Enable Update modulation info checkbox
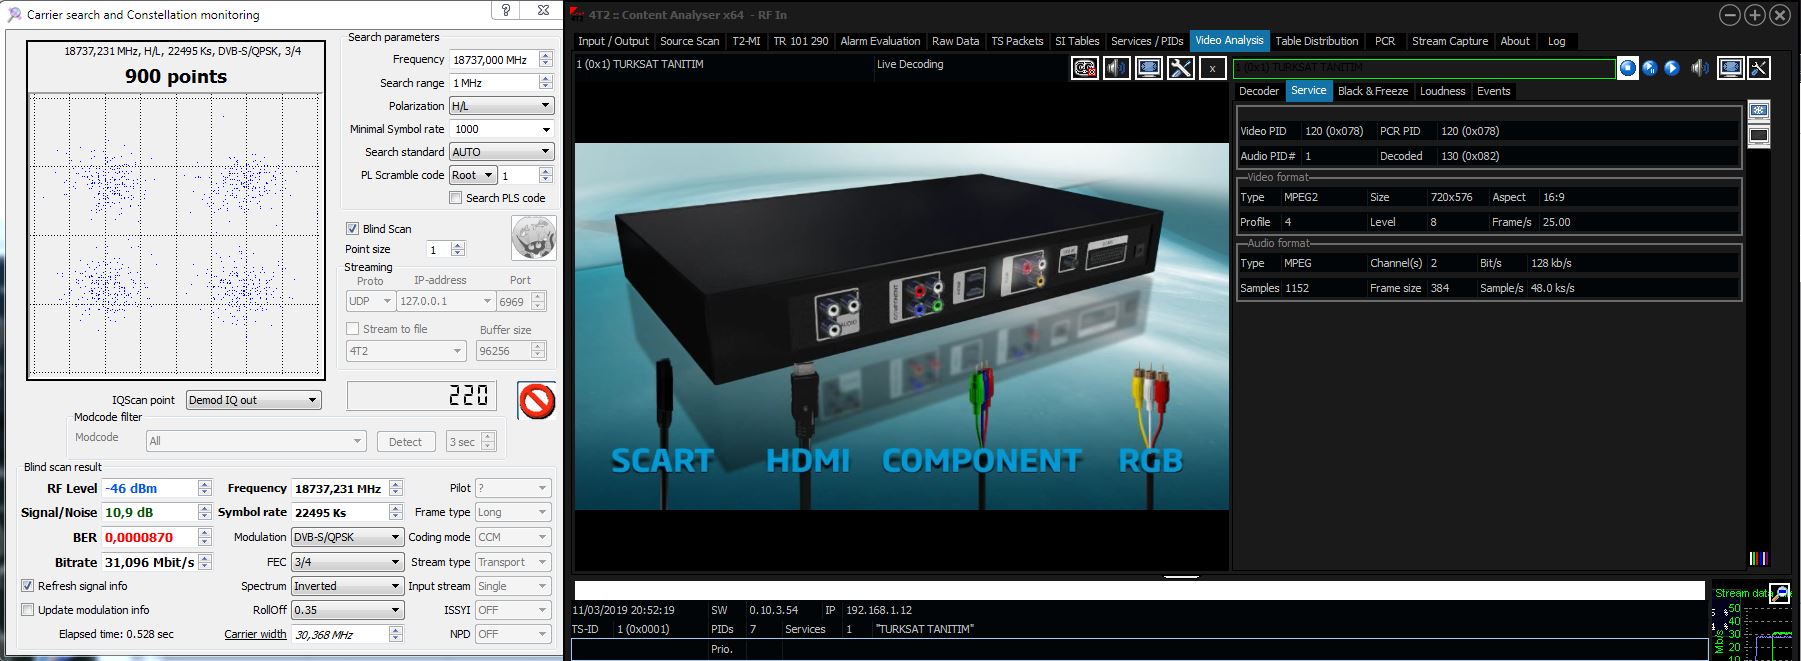 click(x=28, y=610)
